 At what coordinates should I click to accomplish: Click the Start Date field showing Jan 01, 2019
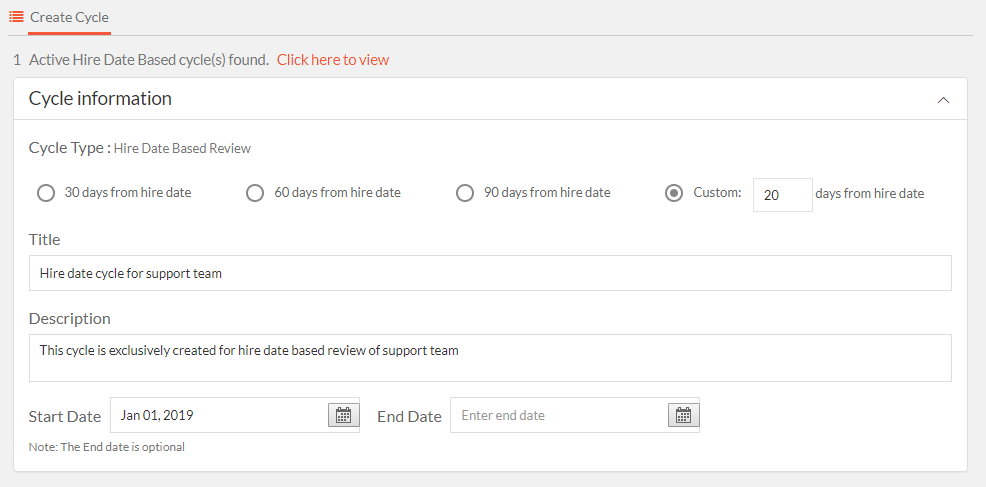(219, 415)
